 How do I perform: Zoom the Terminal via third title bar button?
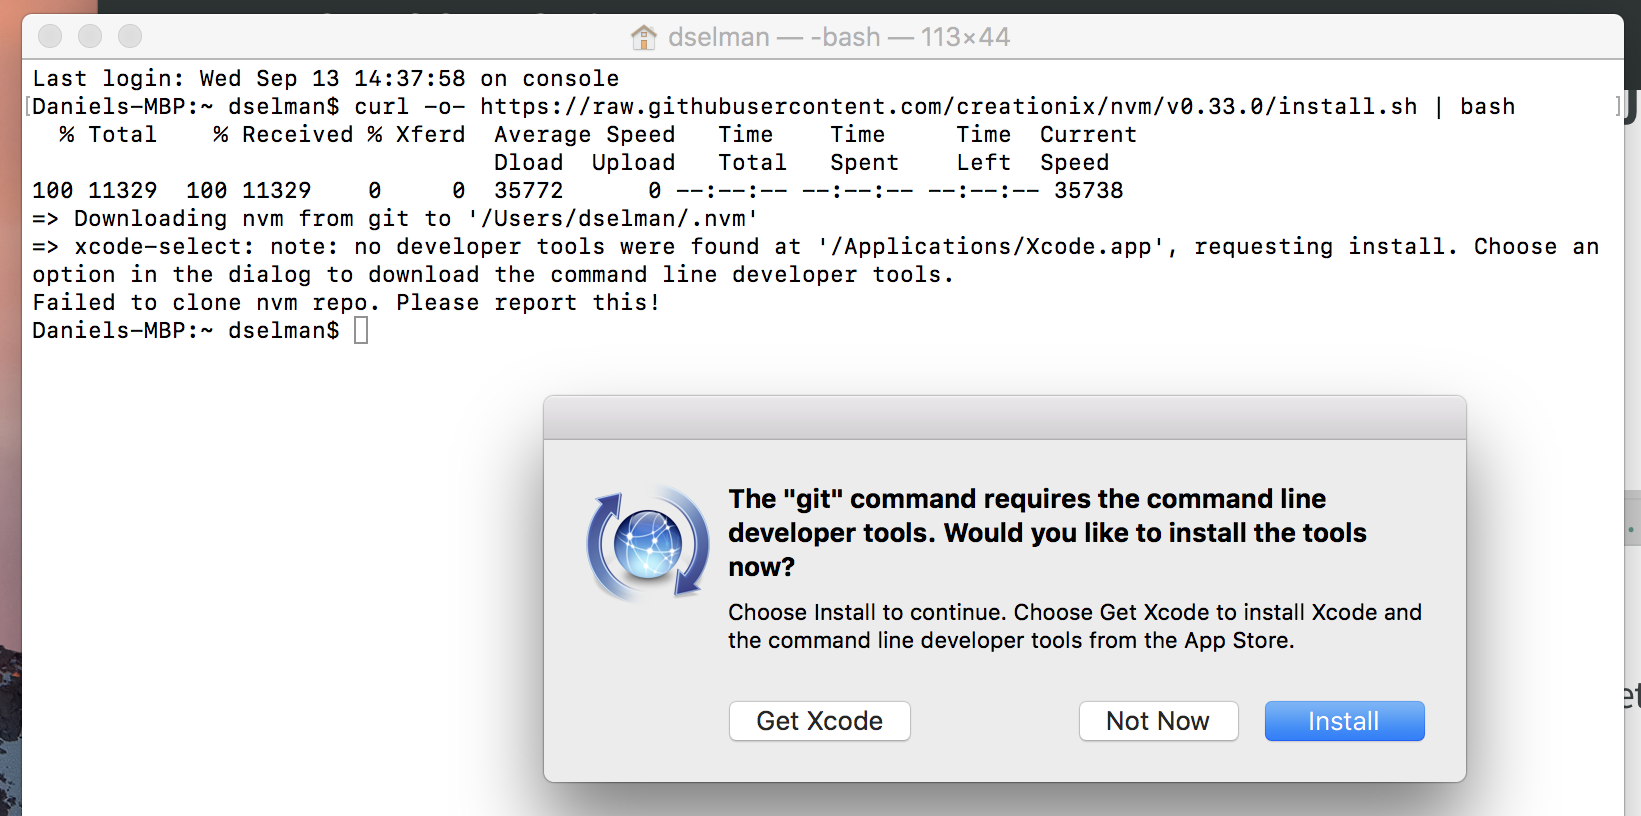pos(130,37)
